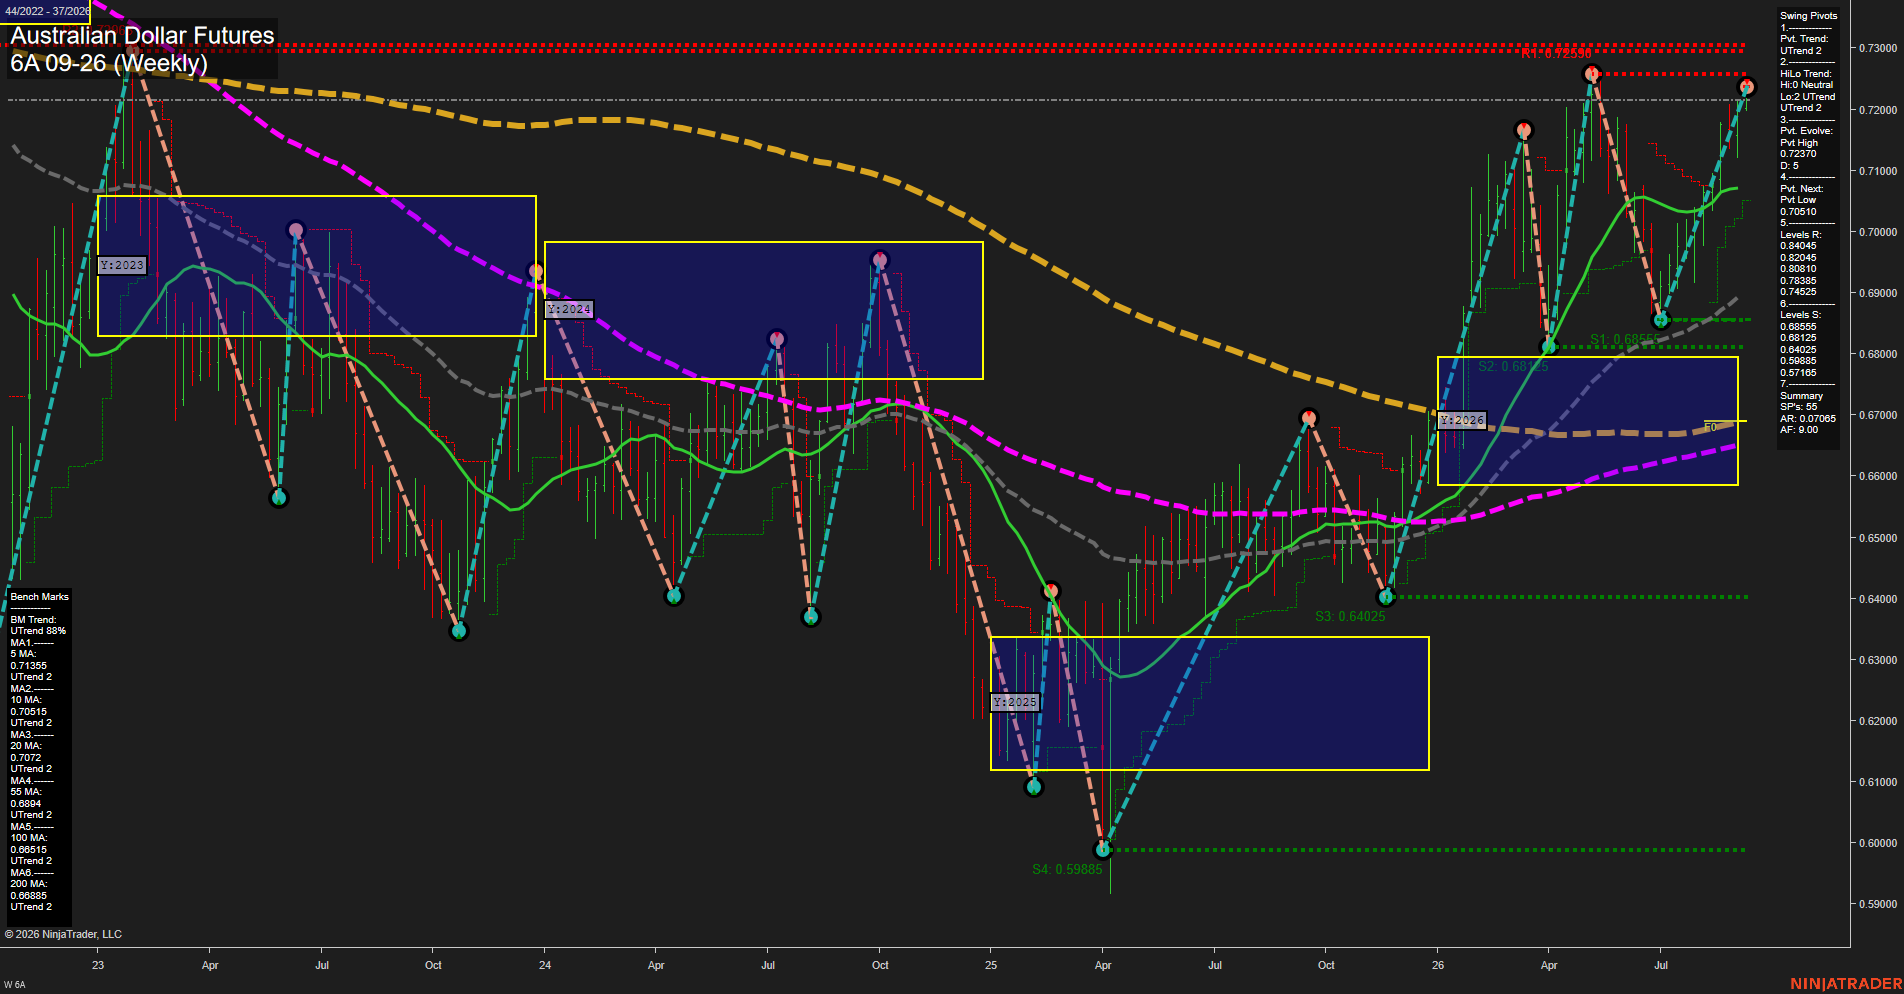Click the 23 year label on time axis

(x=98, y=965)
